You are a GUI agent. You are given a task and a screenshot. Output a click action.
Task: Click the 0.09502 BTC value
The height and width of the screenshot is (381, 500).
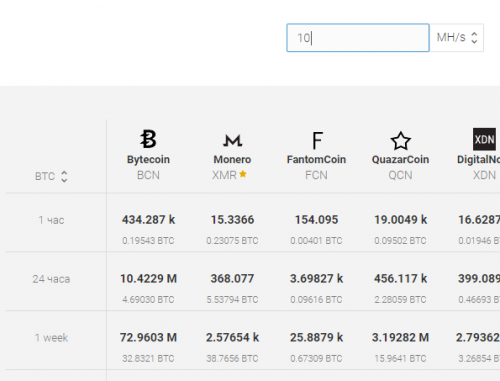pos(400,241)
